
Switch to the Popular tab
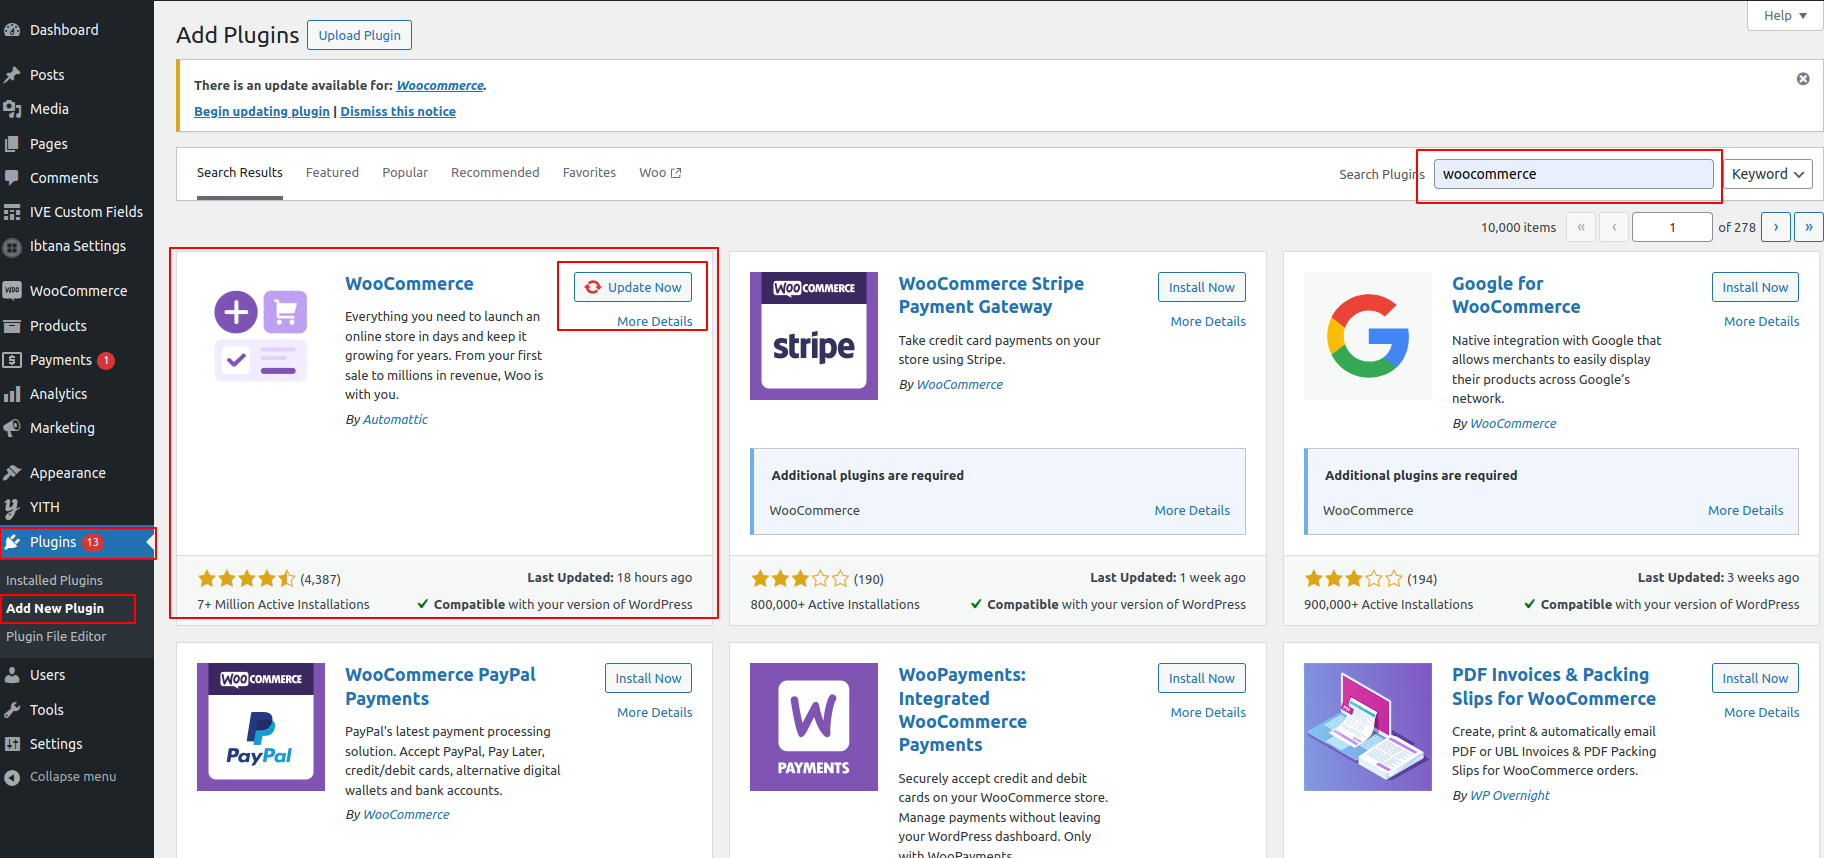(x=405, y=173)
